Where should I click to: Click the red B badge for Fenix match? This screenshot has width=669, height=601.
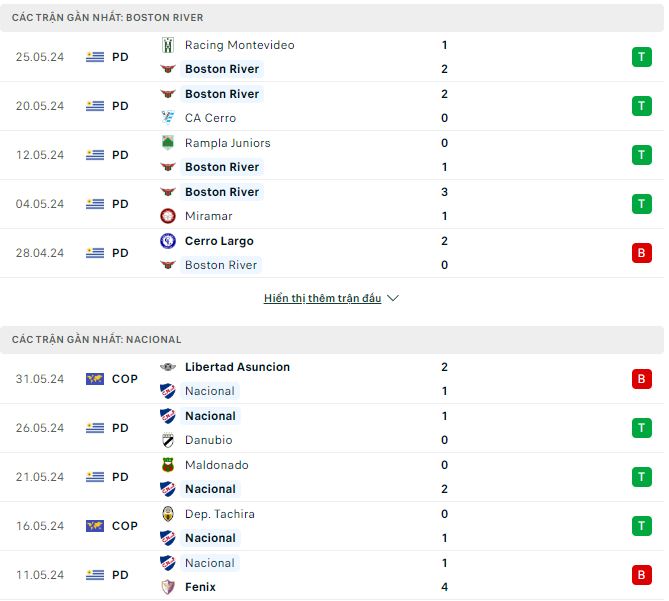tap(641, 575)
